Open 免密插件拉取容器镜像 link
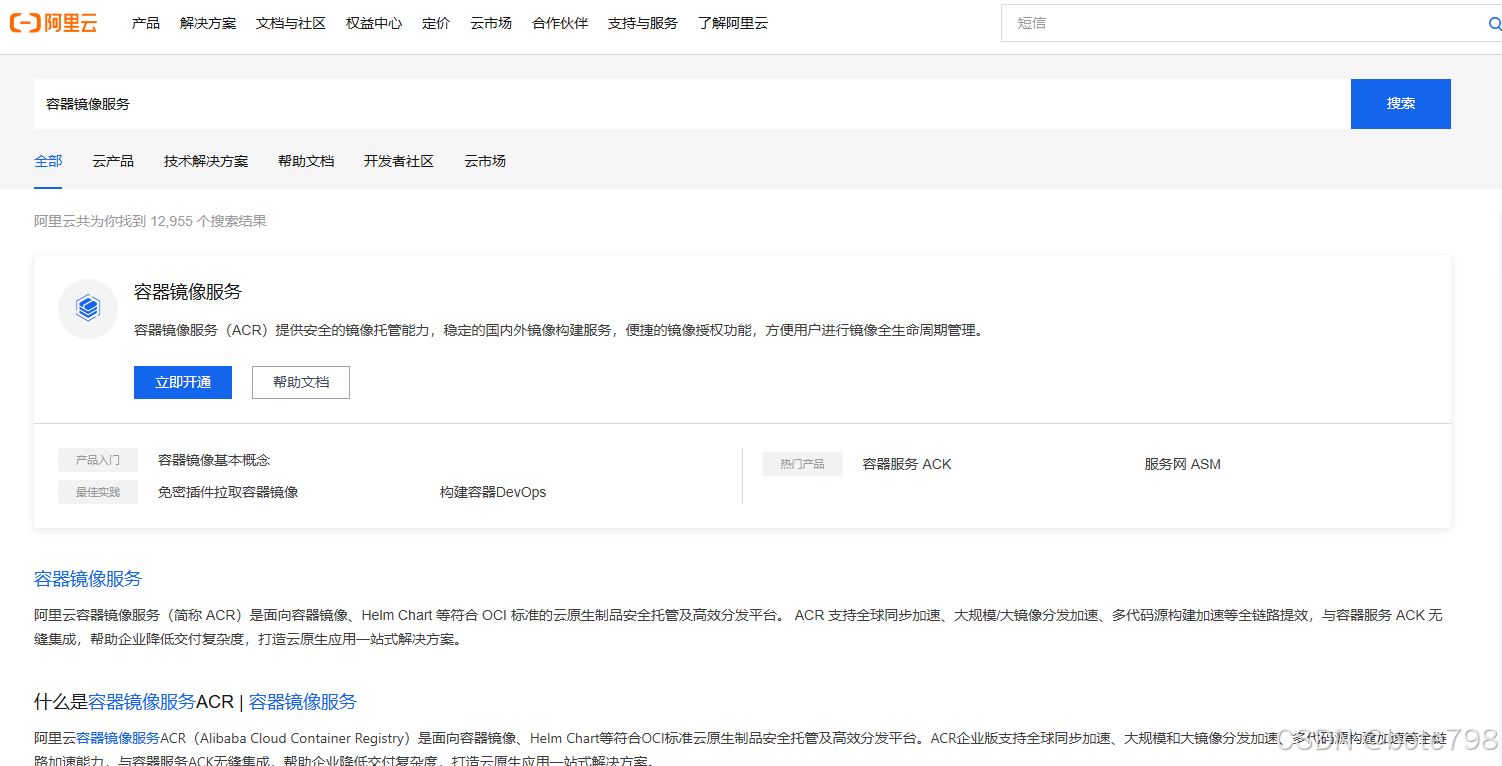 [x=228, y=492]
